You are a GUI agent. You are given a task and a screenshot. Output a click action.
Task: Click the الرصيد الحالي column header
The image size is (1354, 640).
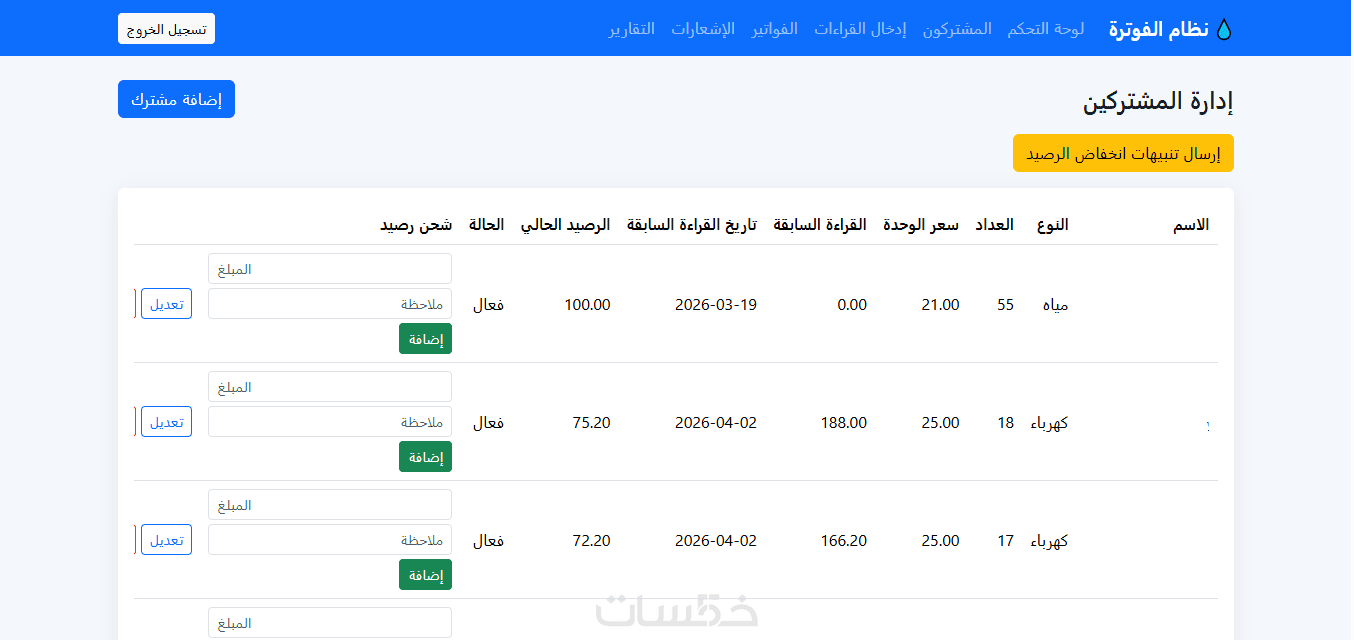565,225
